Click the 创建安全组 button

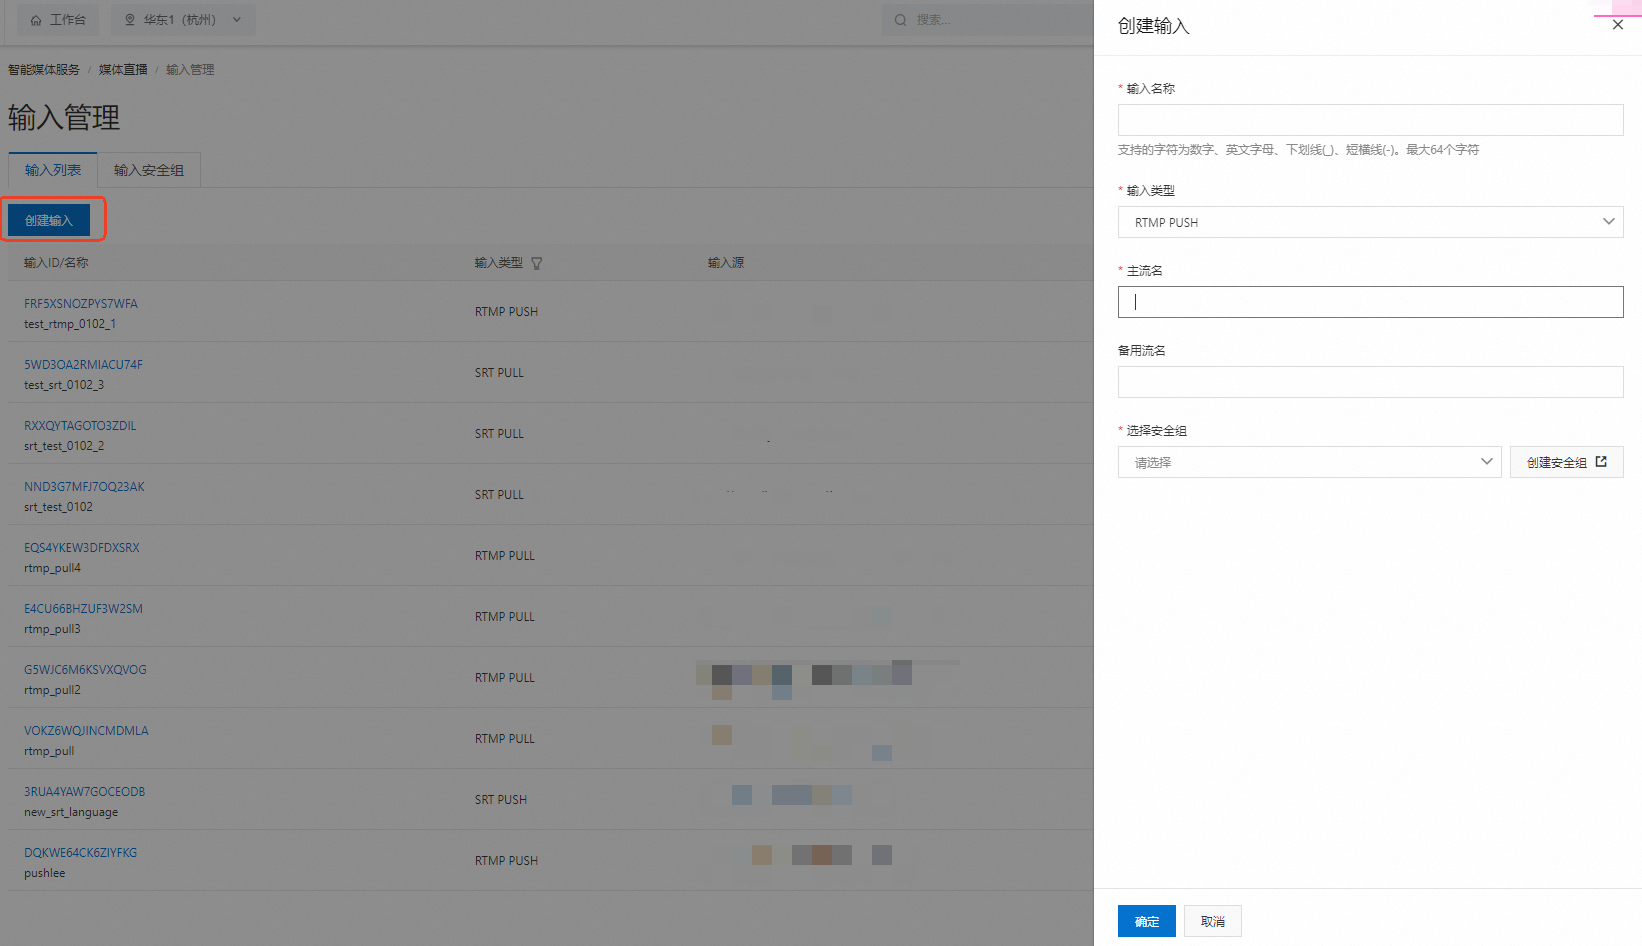tap(1566, 462)
